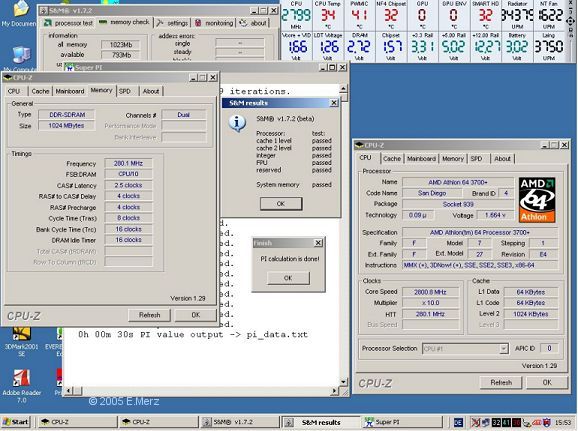Screen dimensions: 578x431
Task: Click the DRAM voltage reading 2.72
Action: coord(359,47)
